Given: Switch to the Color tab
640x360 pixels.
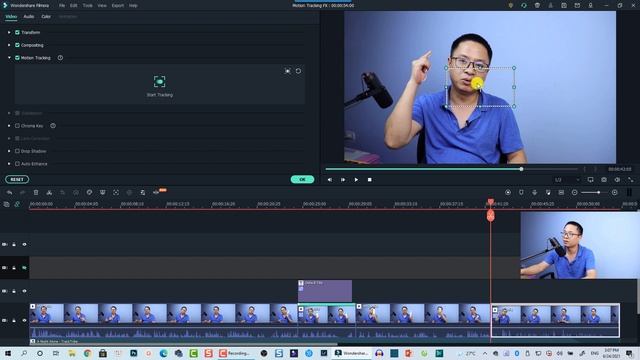Looking at the screenshot, I should [x=46, y=16].
